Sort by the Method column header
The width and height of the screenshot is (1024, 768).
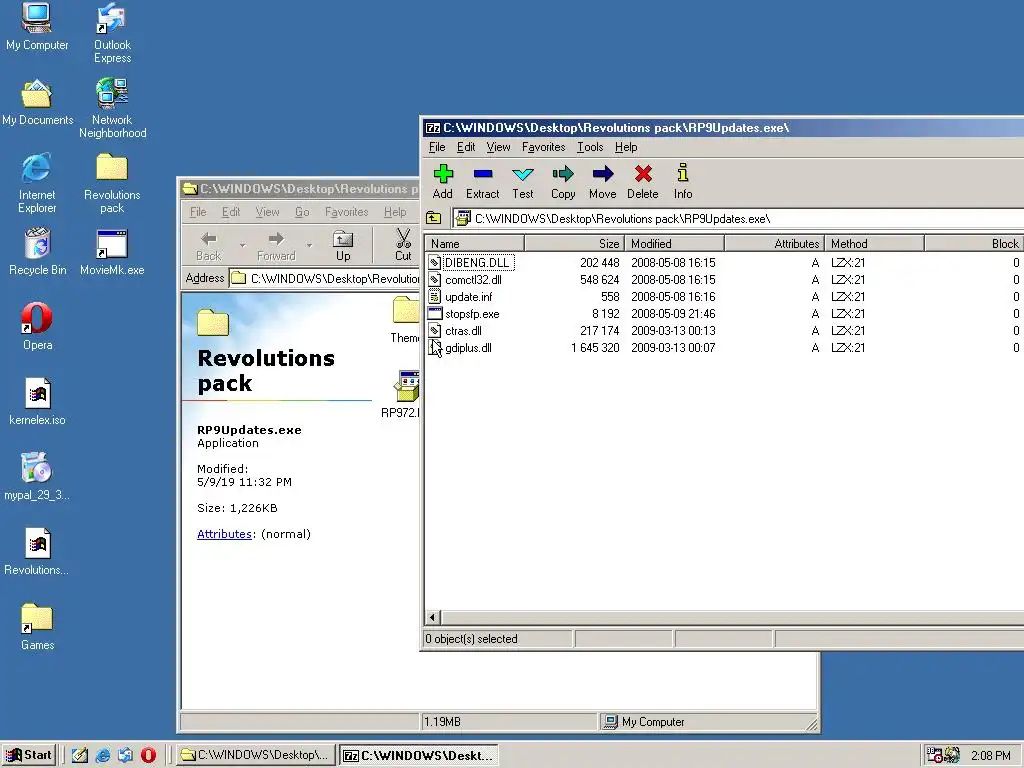(x=874, y=244)
